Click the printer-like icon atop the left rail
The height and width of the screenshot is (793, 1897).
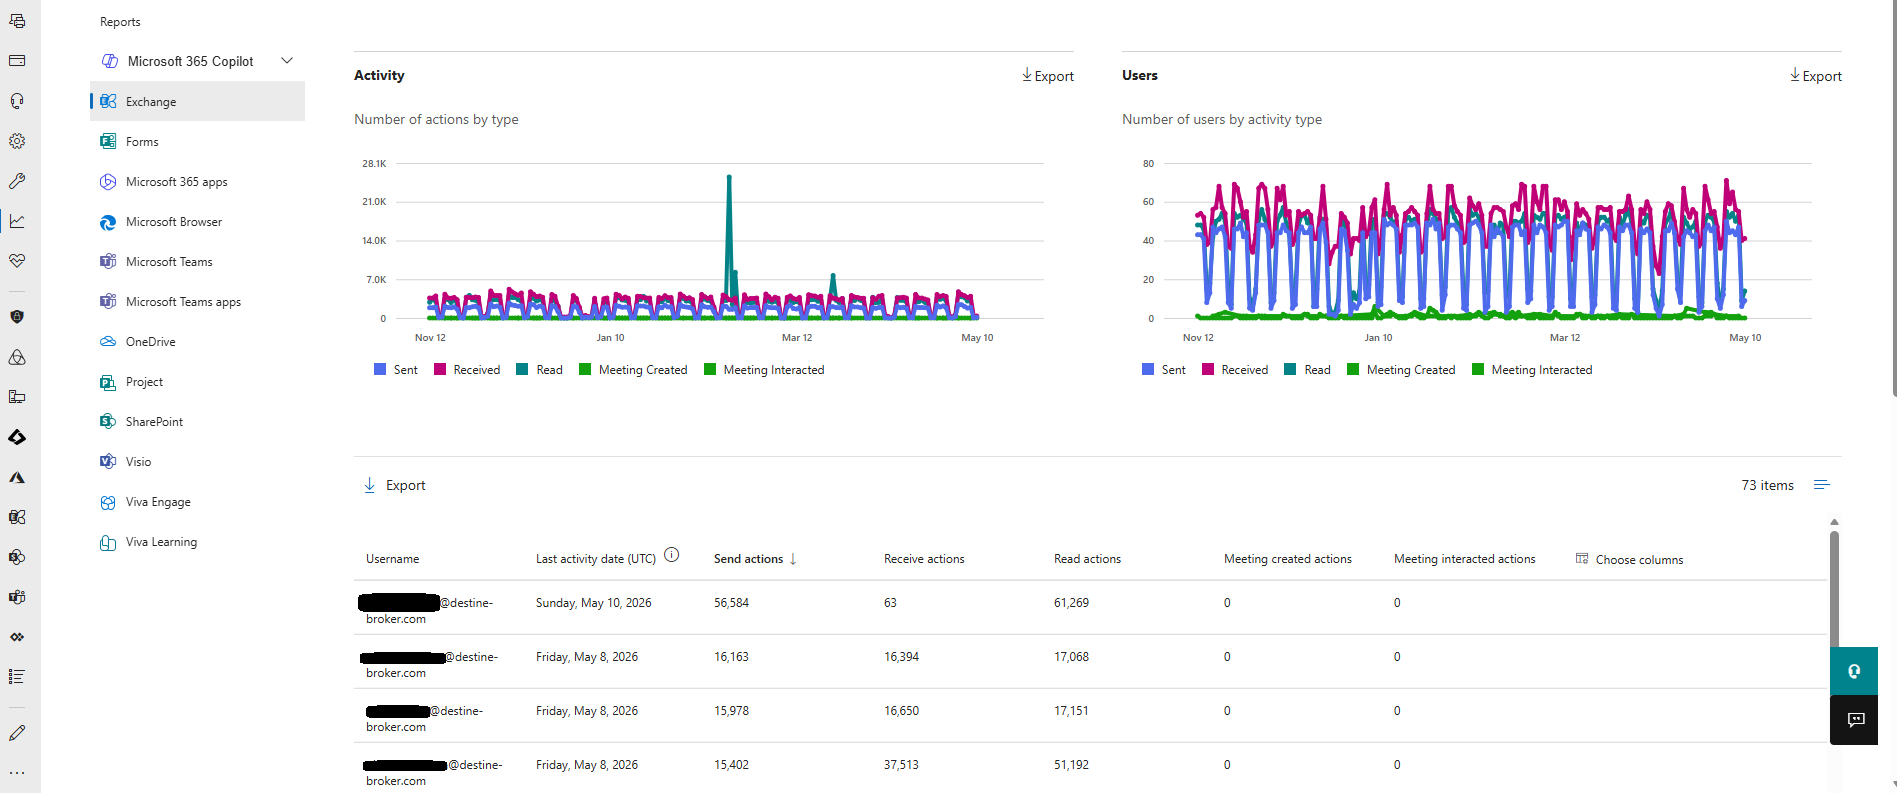point(17,21)
